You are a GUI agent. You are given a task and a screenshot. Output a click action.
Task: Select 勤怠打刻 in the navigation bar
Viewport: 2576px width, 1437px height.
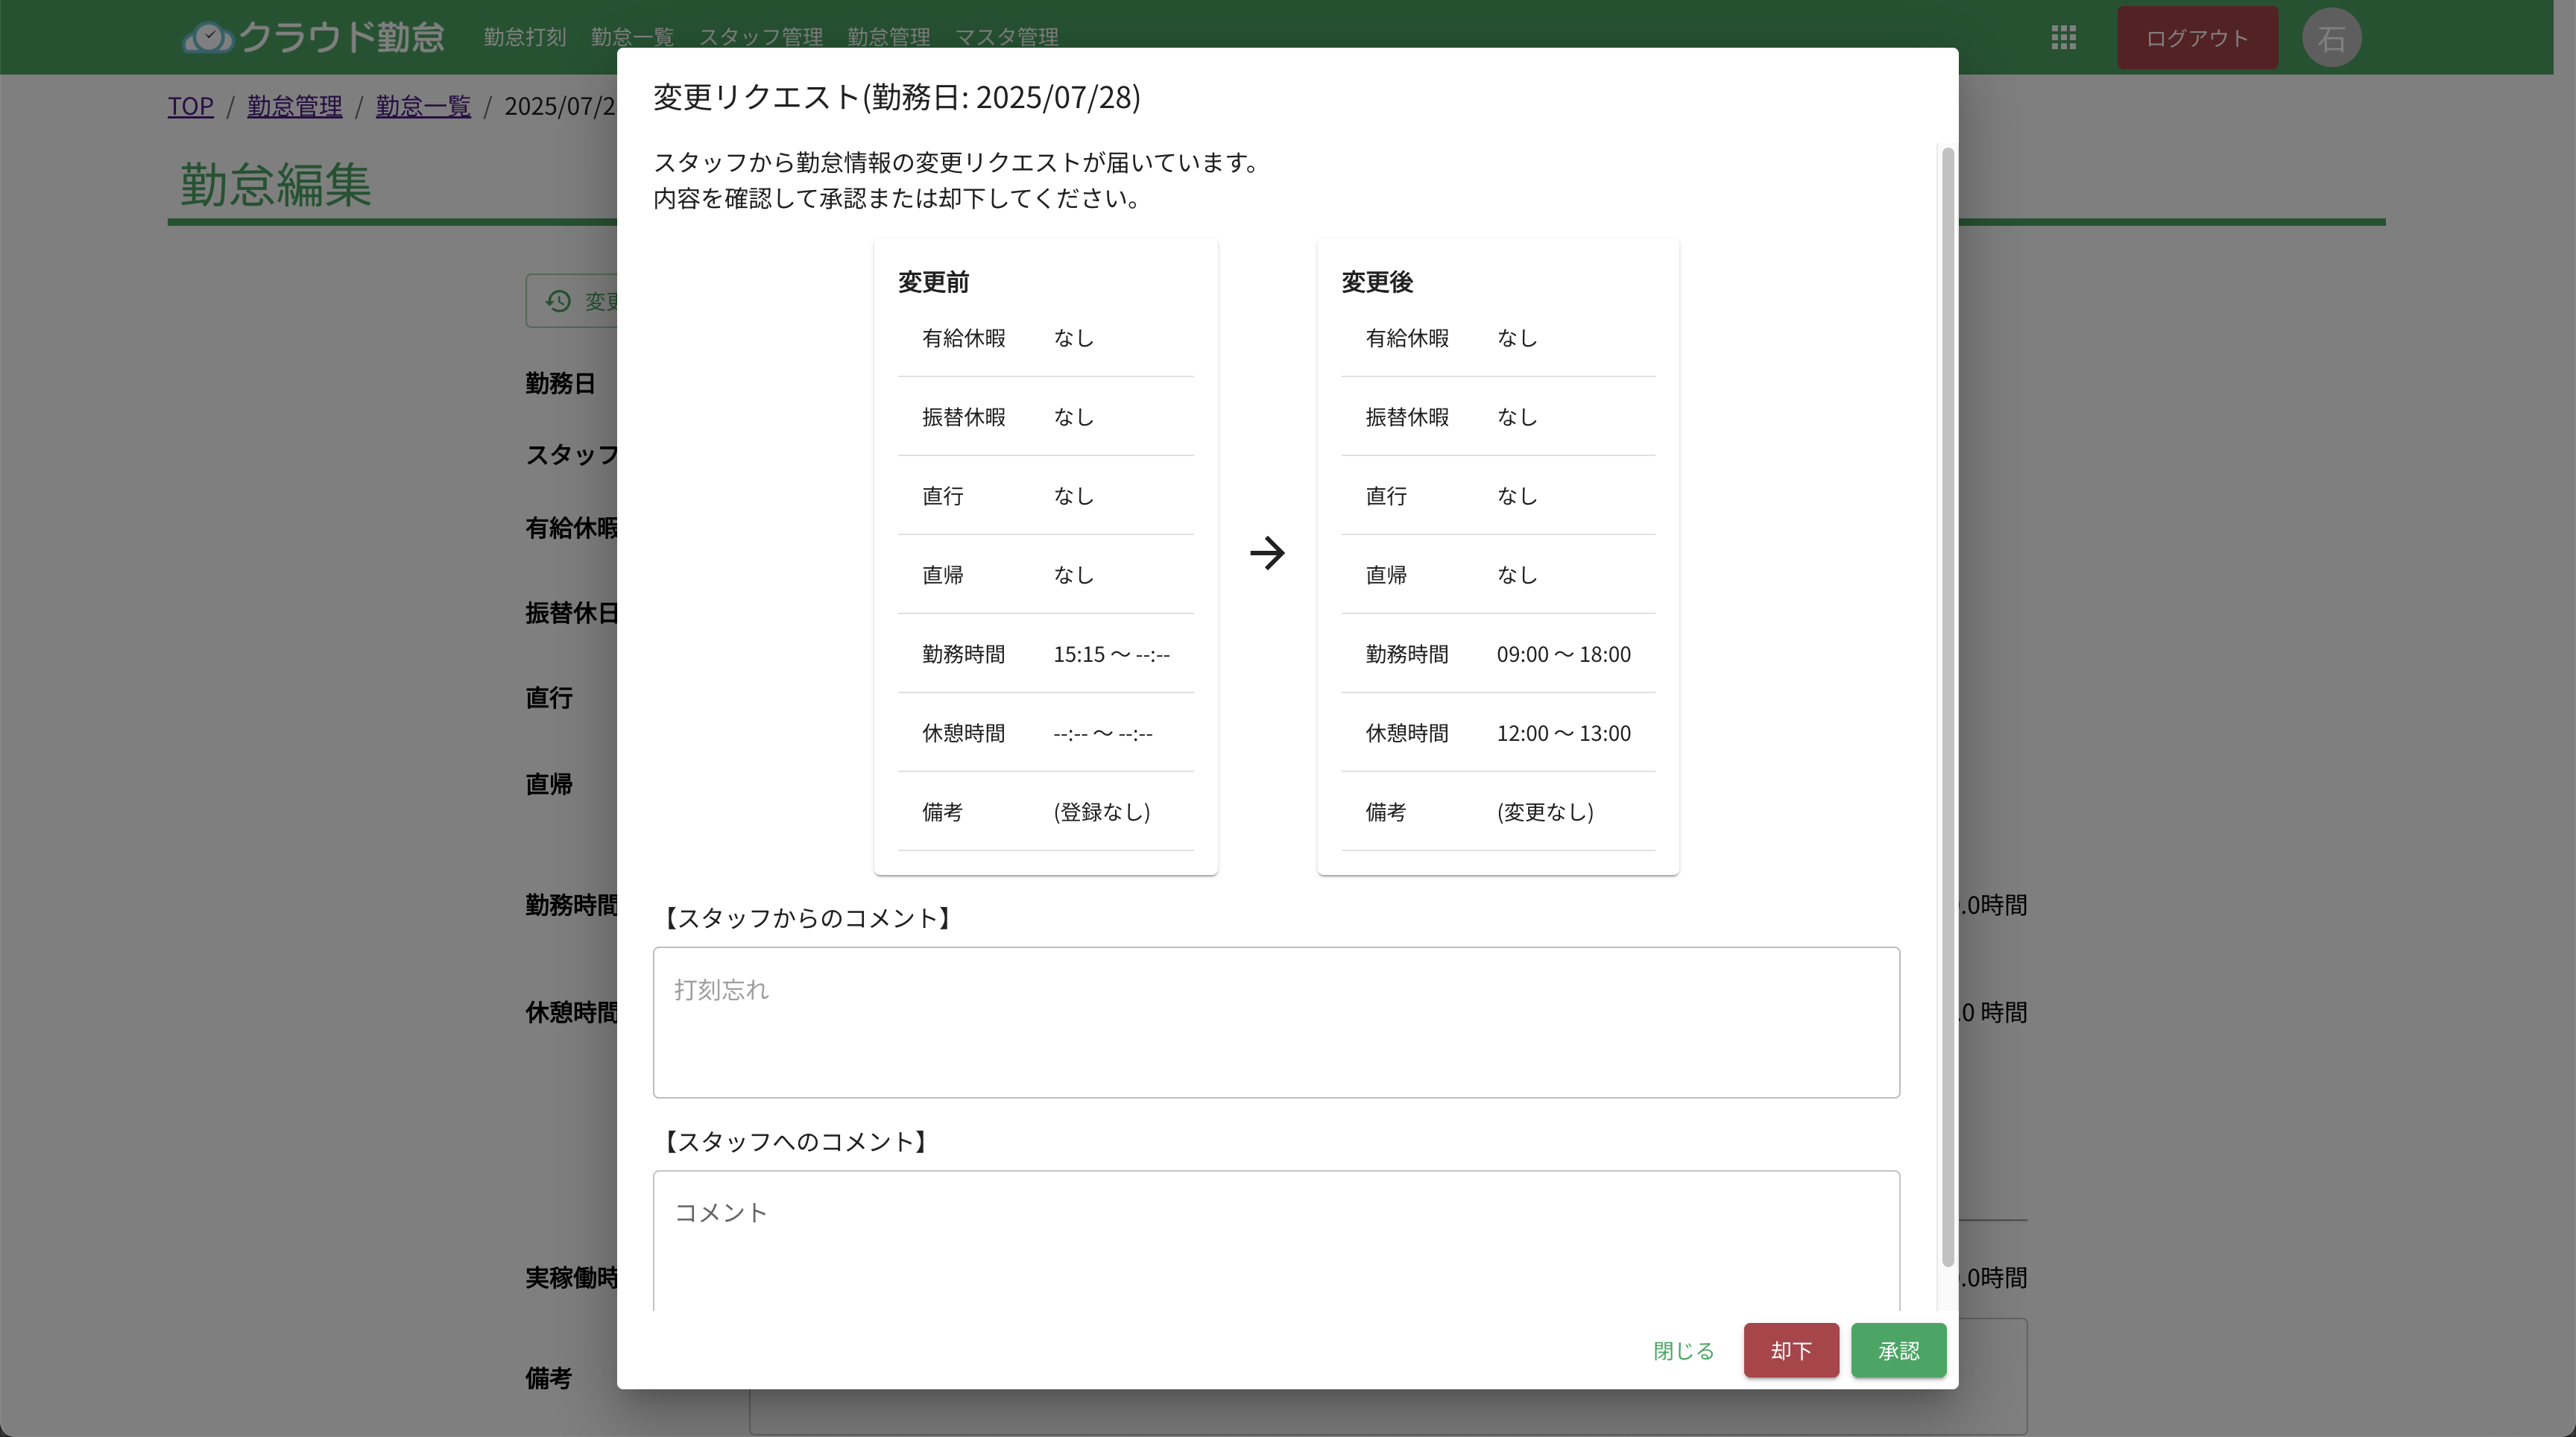524,37
